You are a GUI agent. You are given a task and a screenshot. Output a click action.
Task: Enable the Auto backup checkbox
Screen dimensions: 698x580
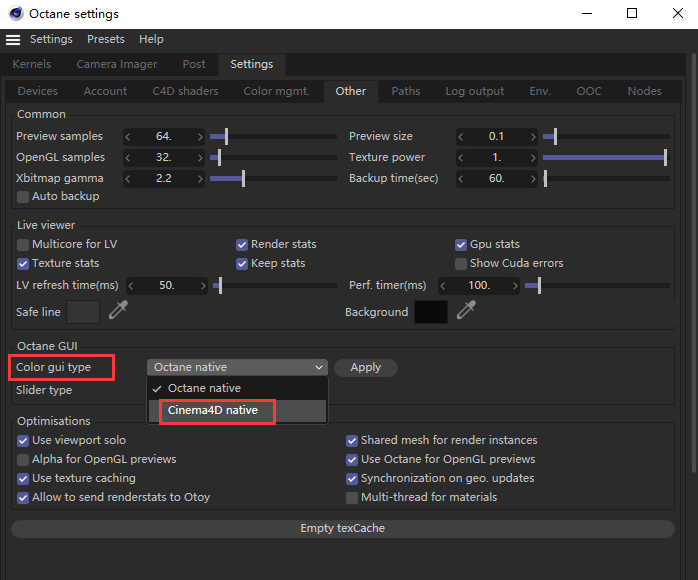pyautogui.click(x=23, y=196)
